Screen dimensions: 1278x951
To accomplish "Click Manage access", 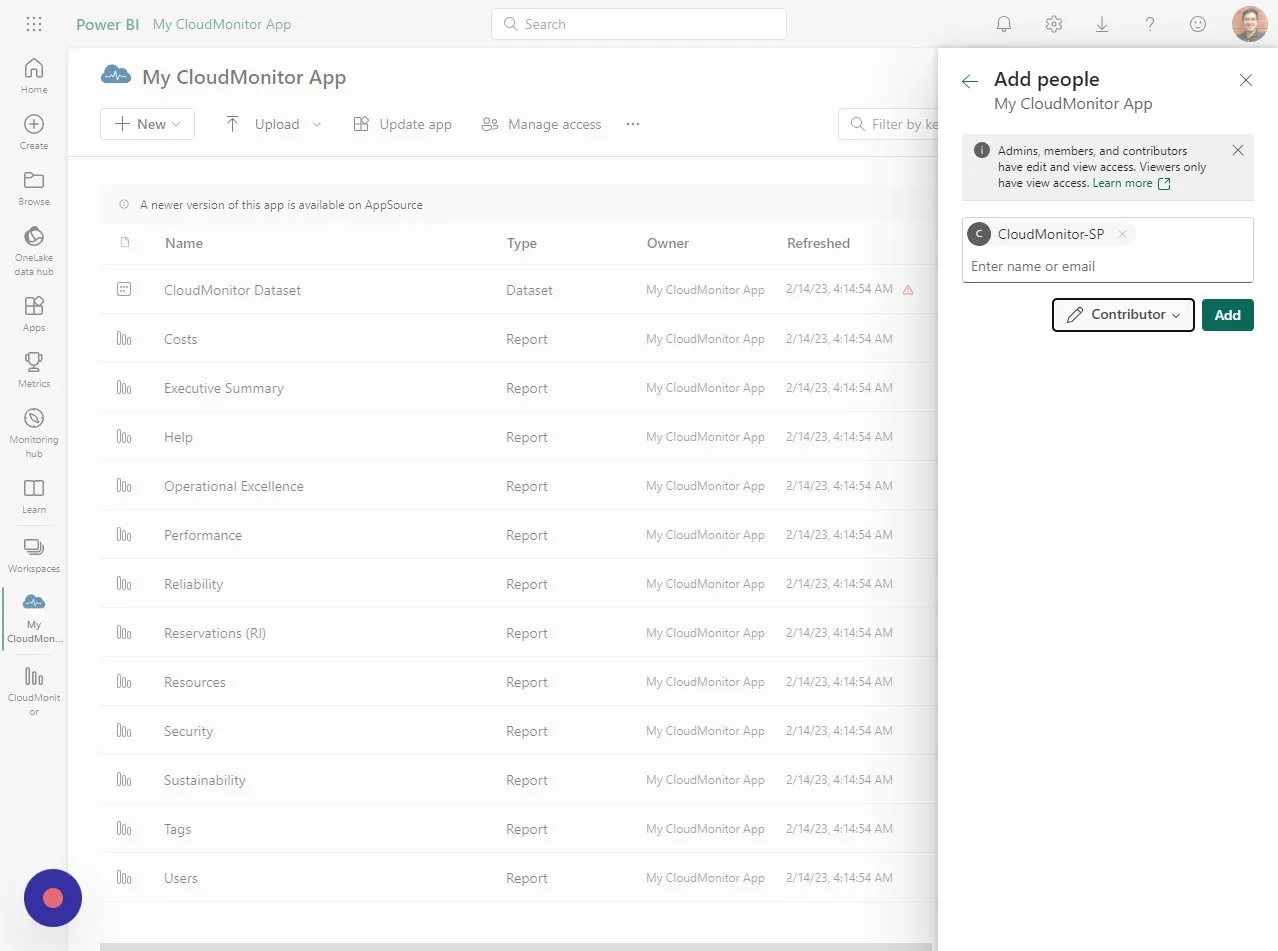I will coord(542,124).
